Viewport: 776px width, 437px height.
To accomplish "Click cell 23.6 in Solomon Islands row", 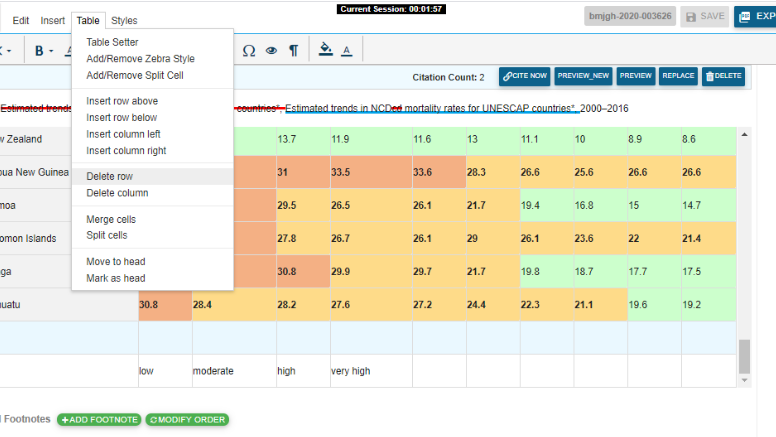I will tap(601, 239).
